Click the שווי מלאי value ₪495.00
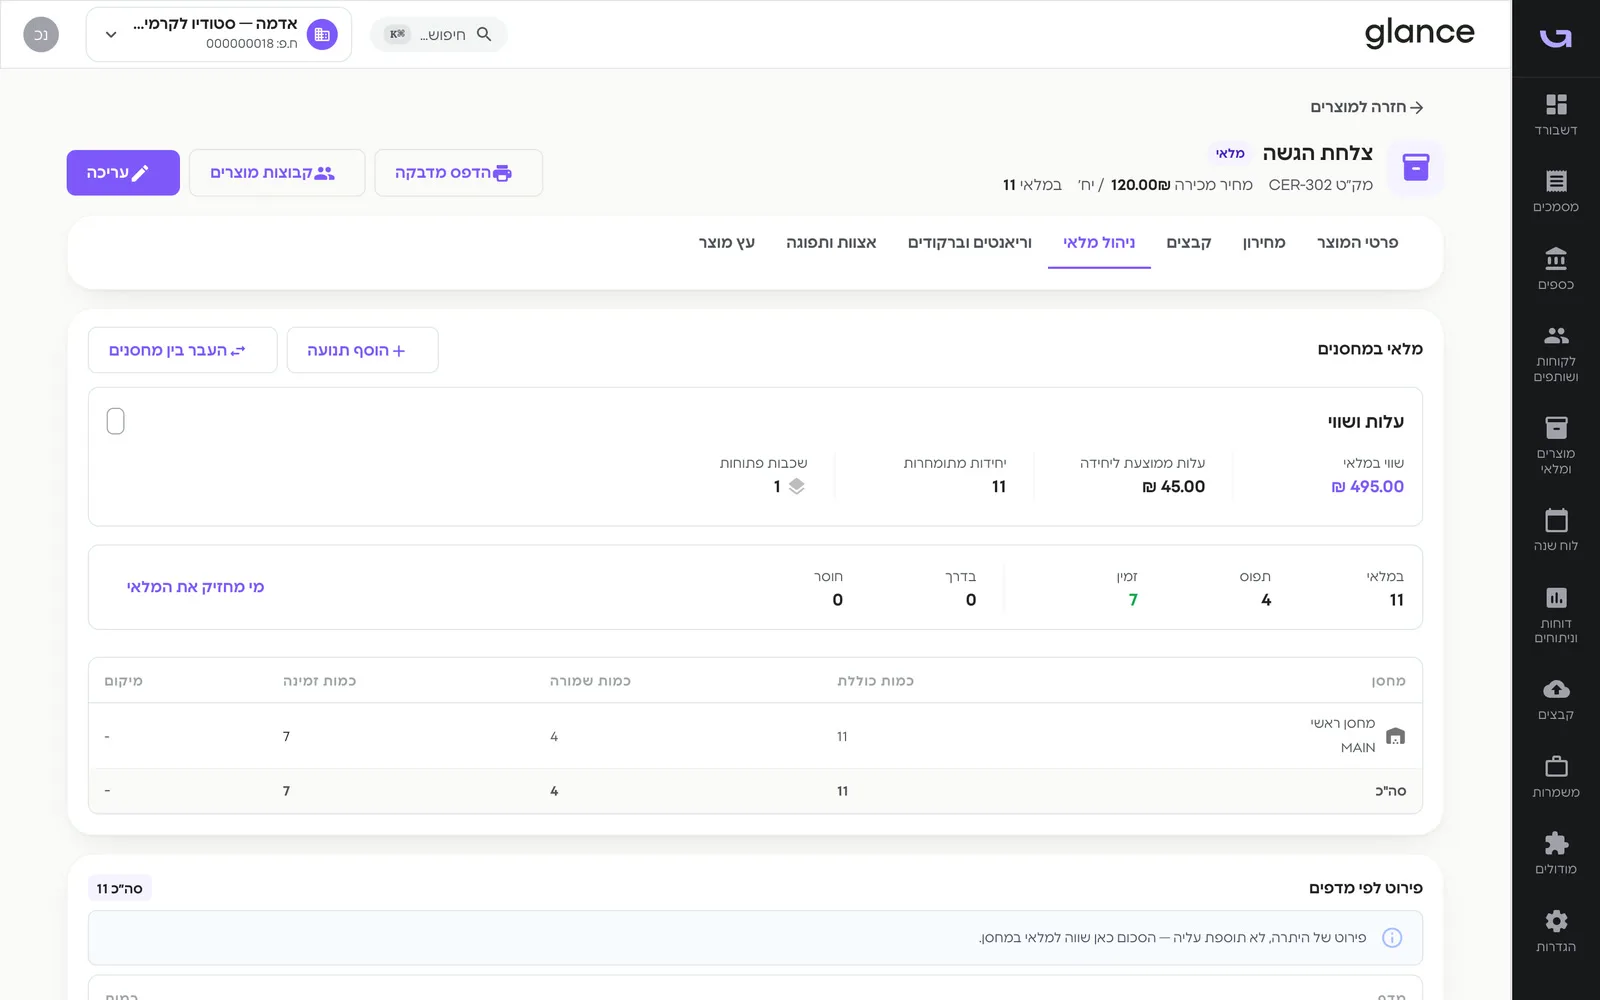The width and height of the screenshot is (1600, 1000). coord(1367,487)
